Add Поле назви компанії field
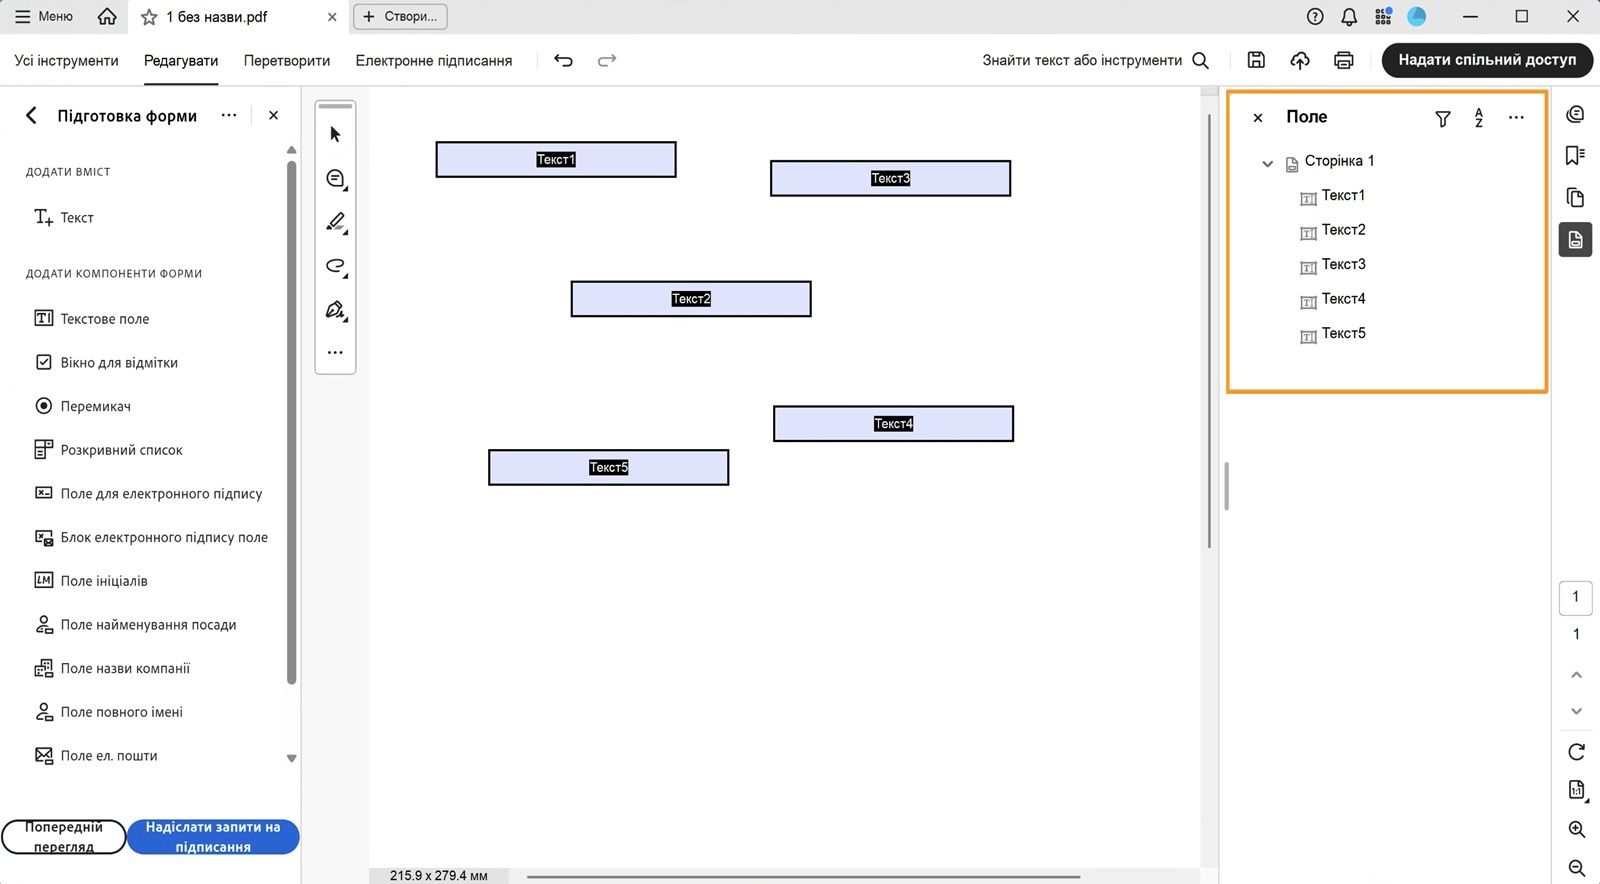 112,668
